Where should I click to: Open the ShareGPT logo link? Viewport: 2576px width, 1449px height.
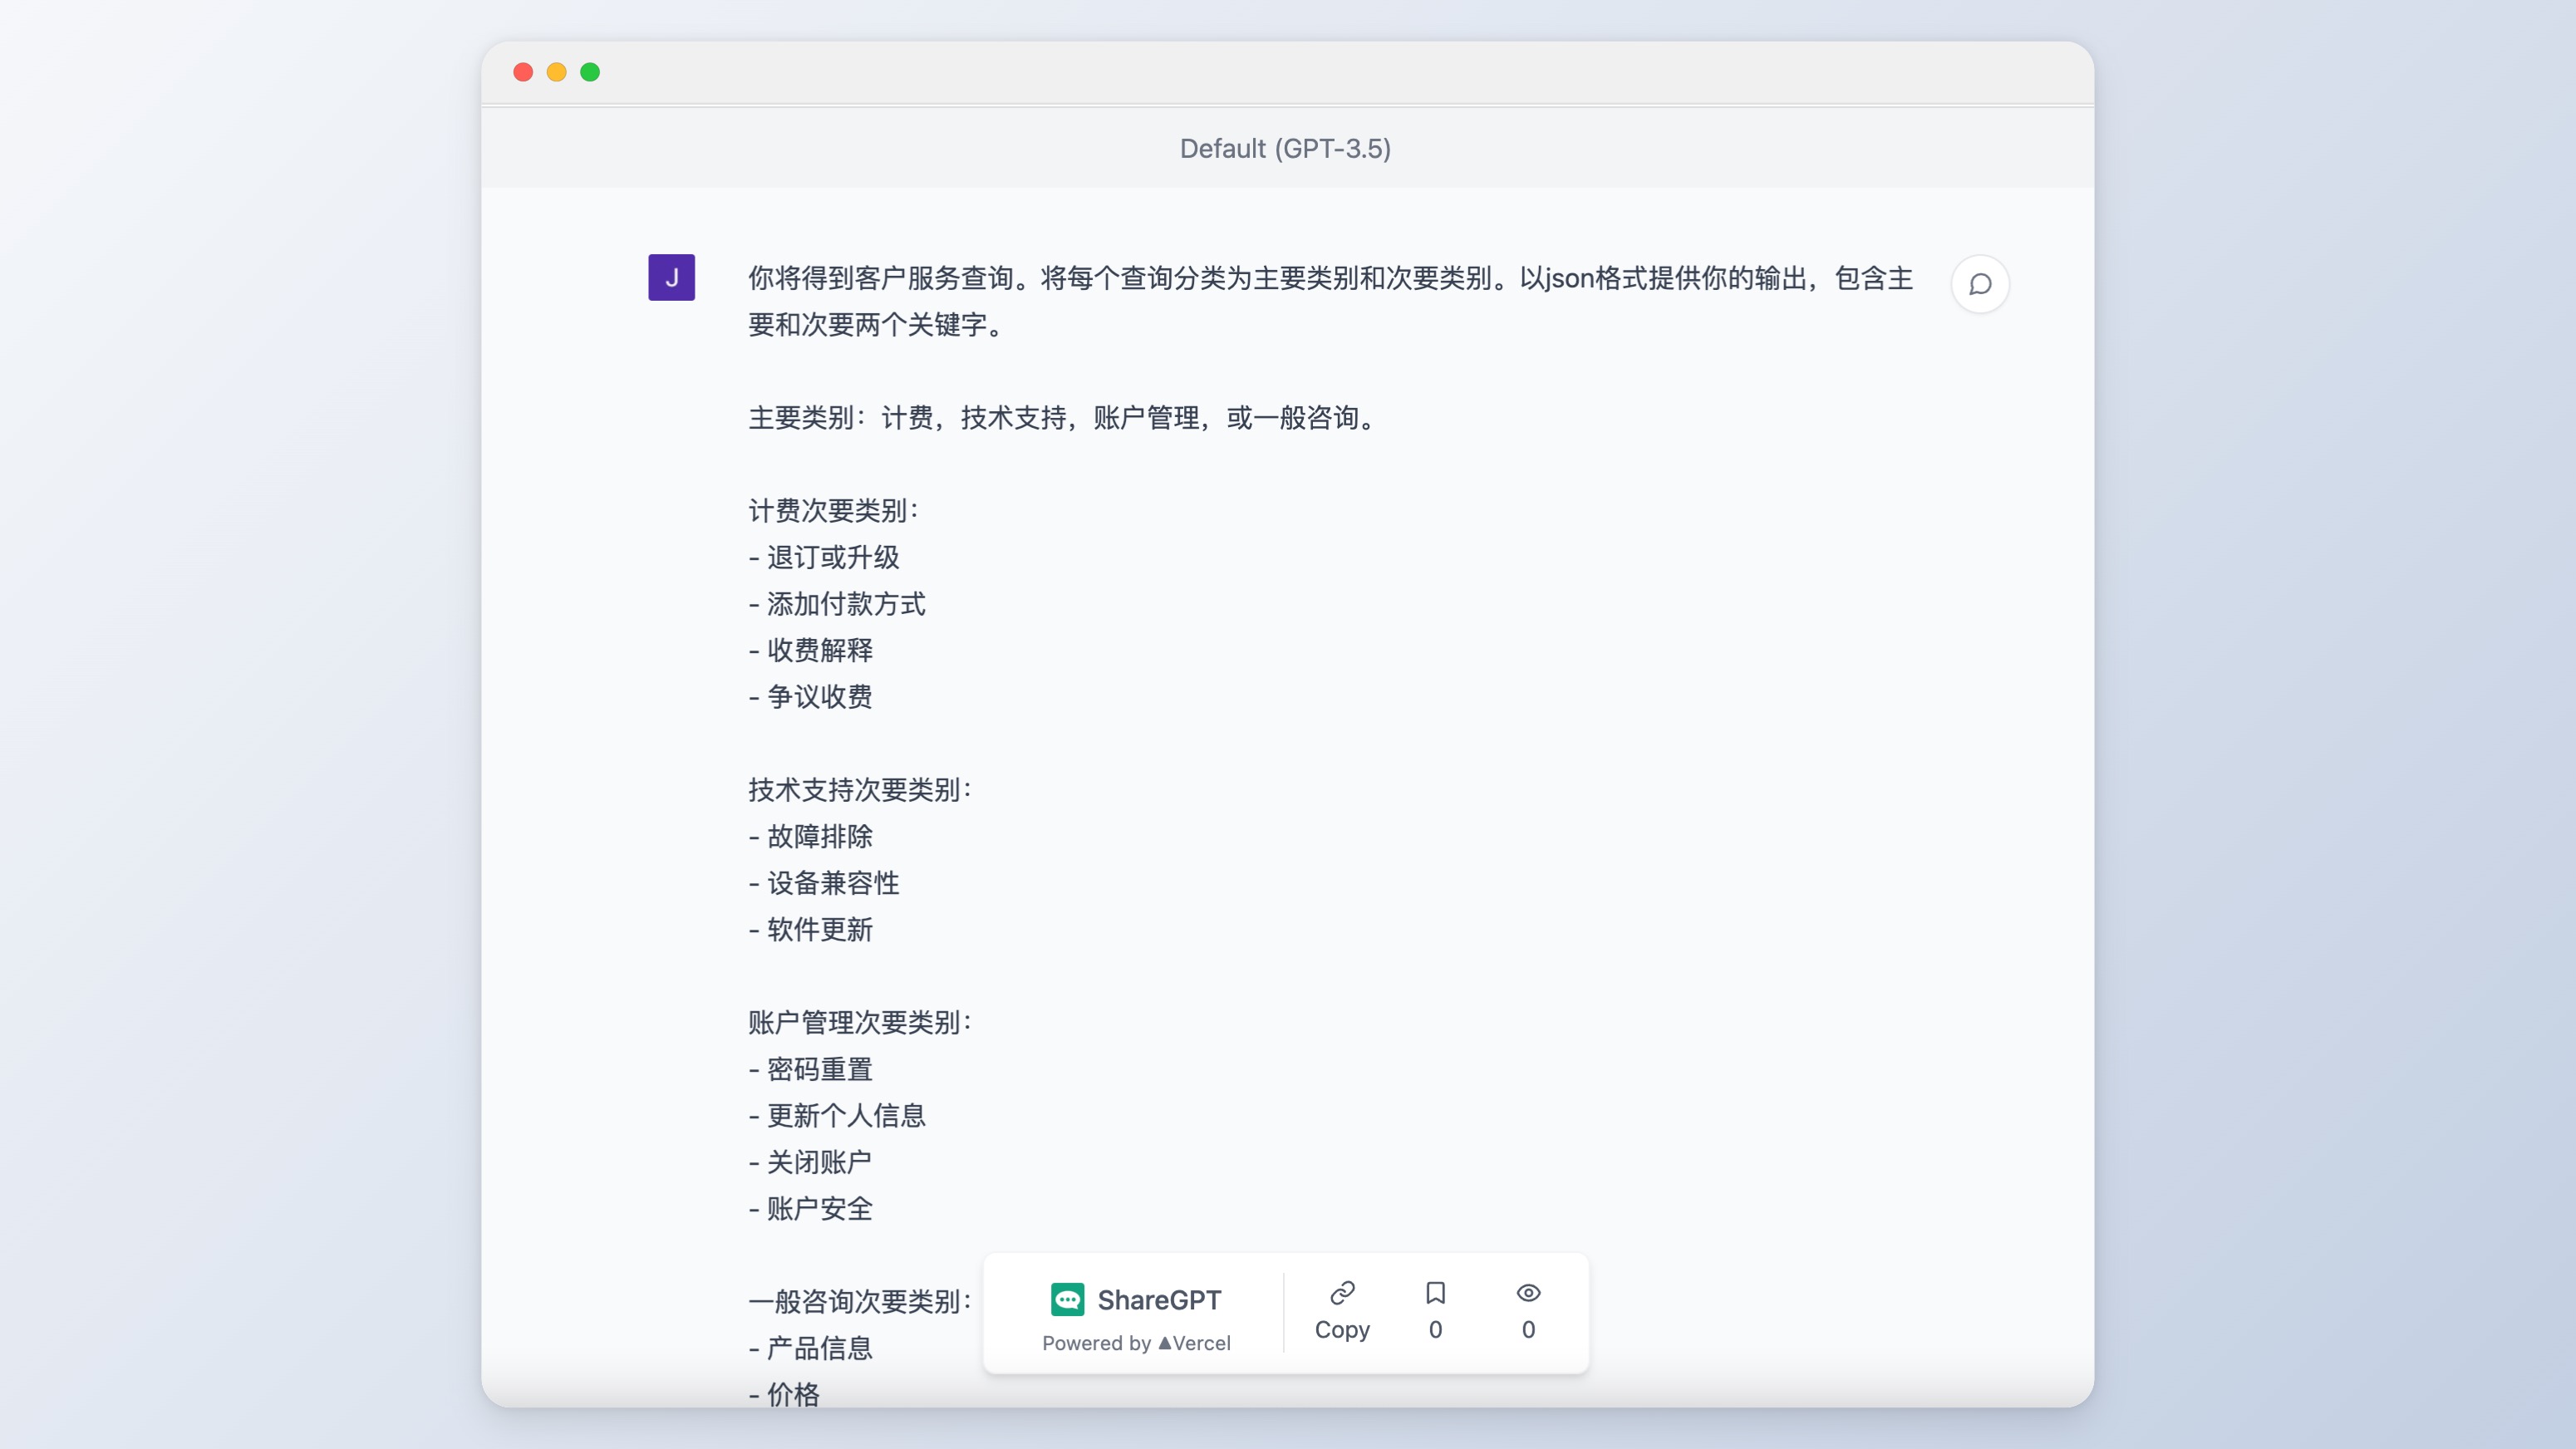(1136, 1299)
